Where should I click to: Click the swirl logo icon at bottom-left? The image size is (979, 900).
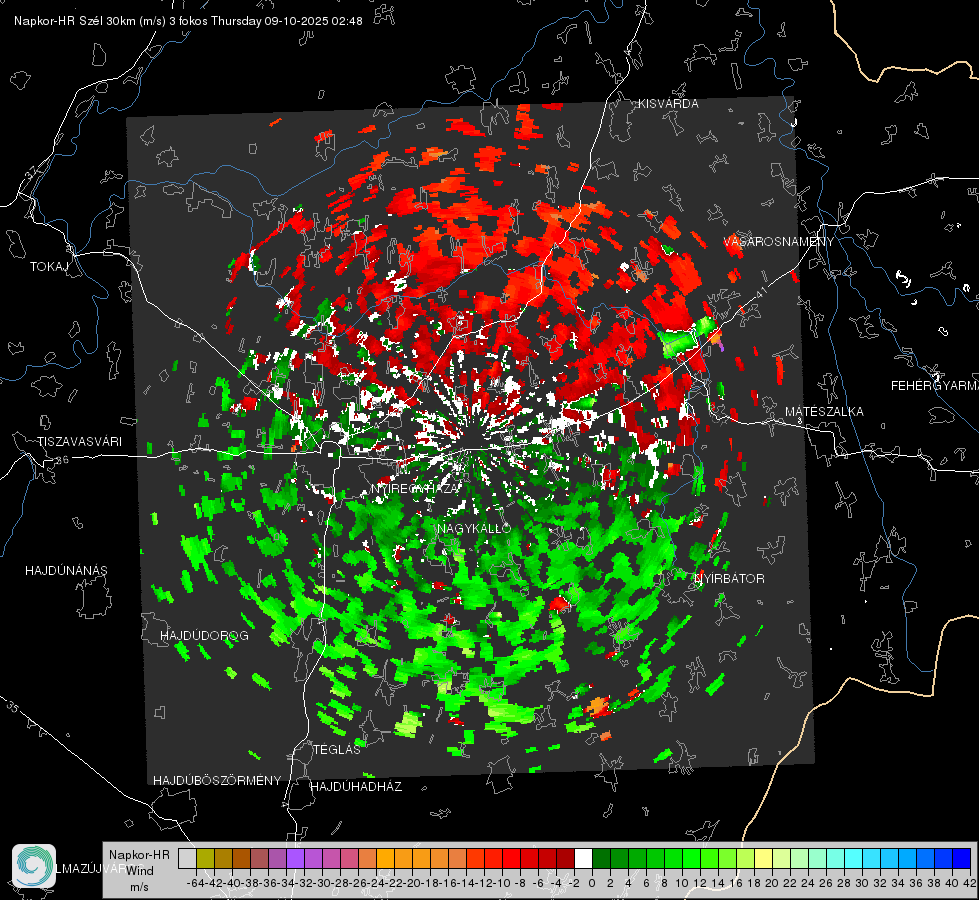34,866
